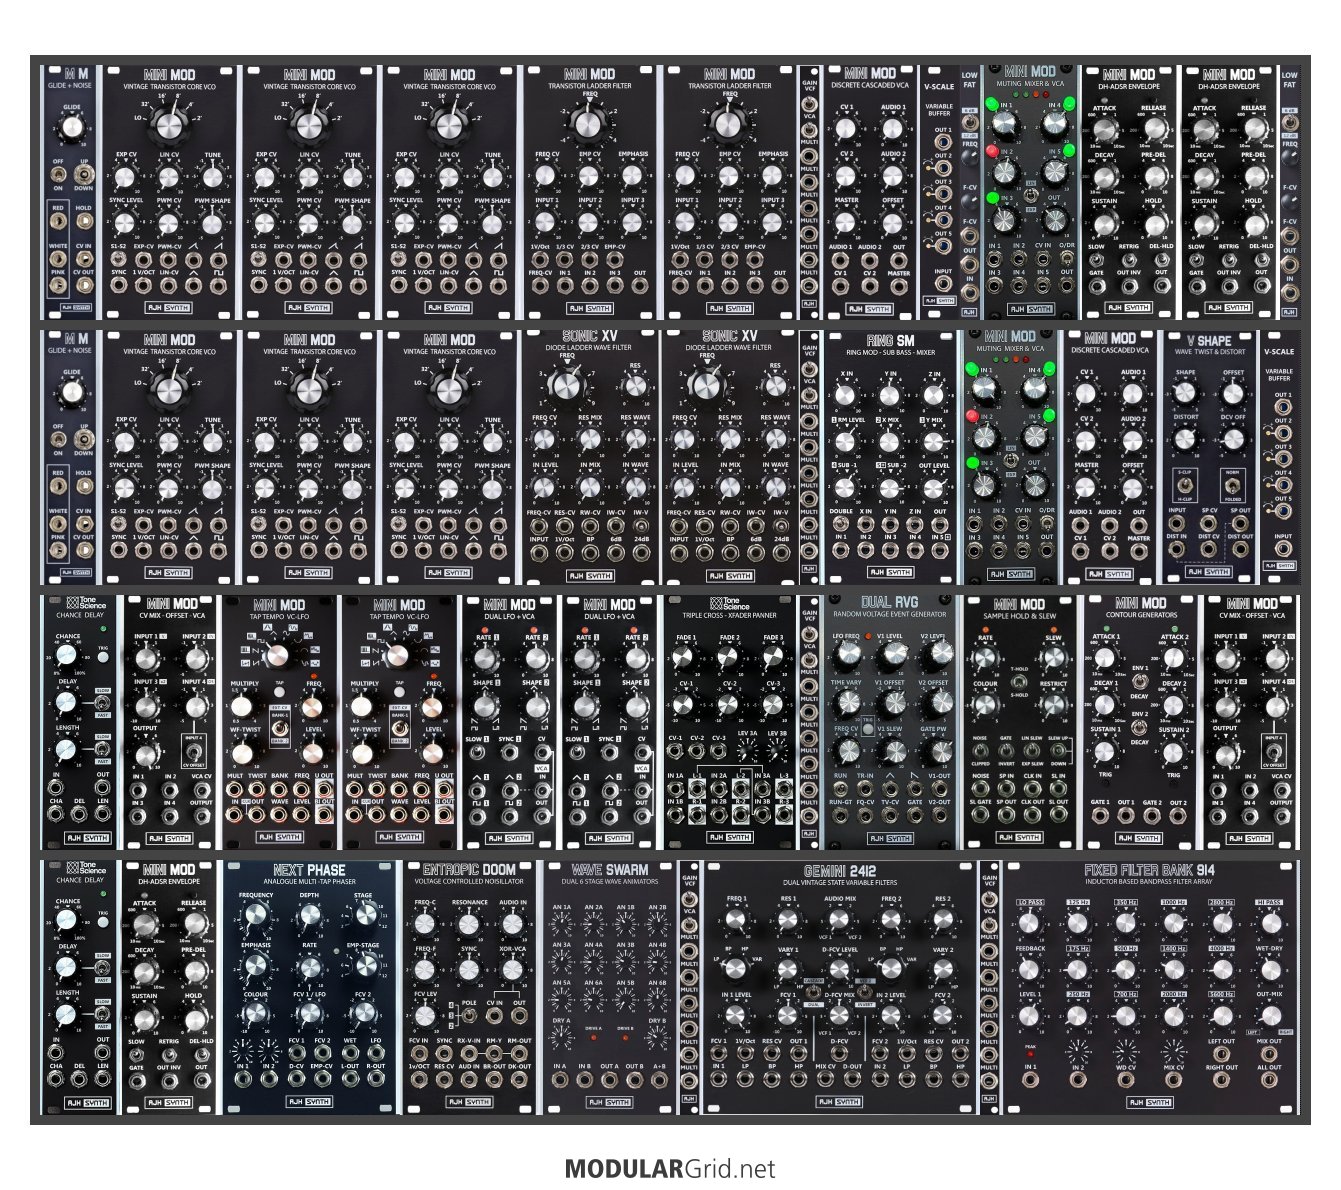Click the RM LEVEL knob on Ring SM
Image resolution: width=1341 pixels, height=1190 pixels.
coord(847,440)
